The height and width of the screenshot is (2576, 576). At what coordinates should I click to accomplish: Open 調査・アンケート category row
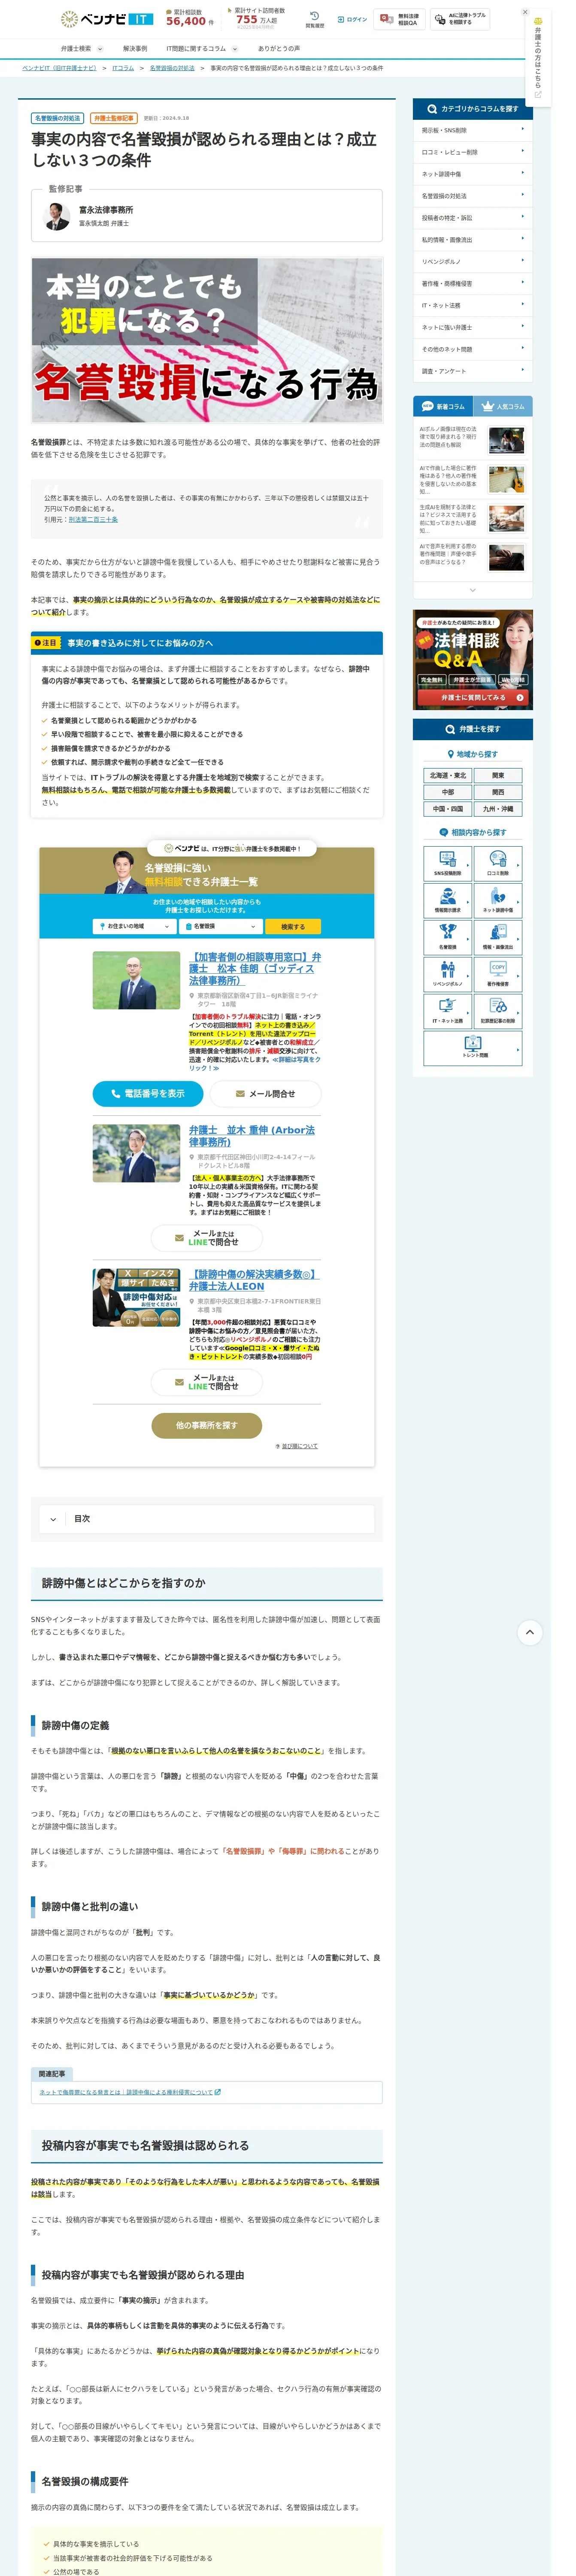pos(473,371)
